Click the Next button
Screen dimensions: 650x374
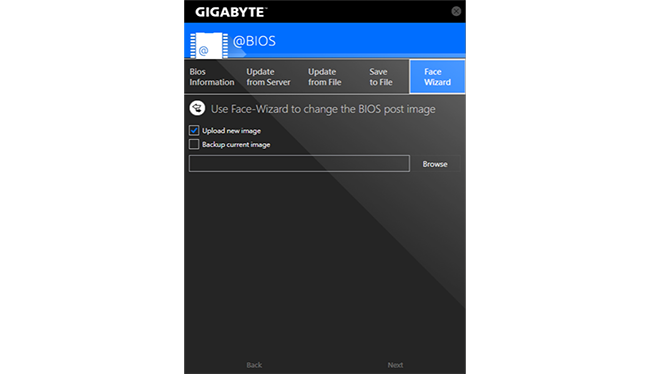pos(395,365)
